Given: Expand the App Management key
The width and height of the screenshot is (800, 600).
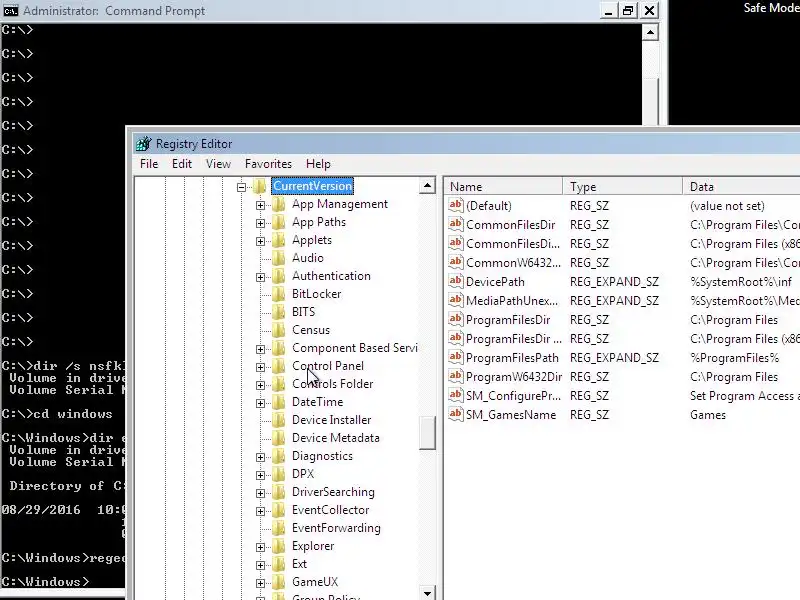Looking at the screenshot, I should pyautogui.click(x=260, y=205).
